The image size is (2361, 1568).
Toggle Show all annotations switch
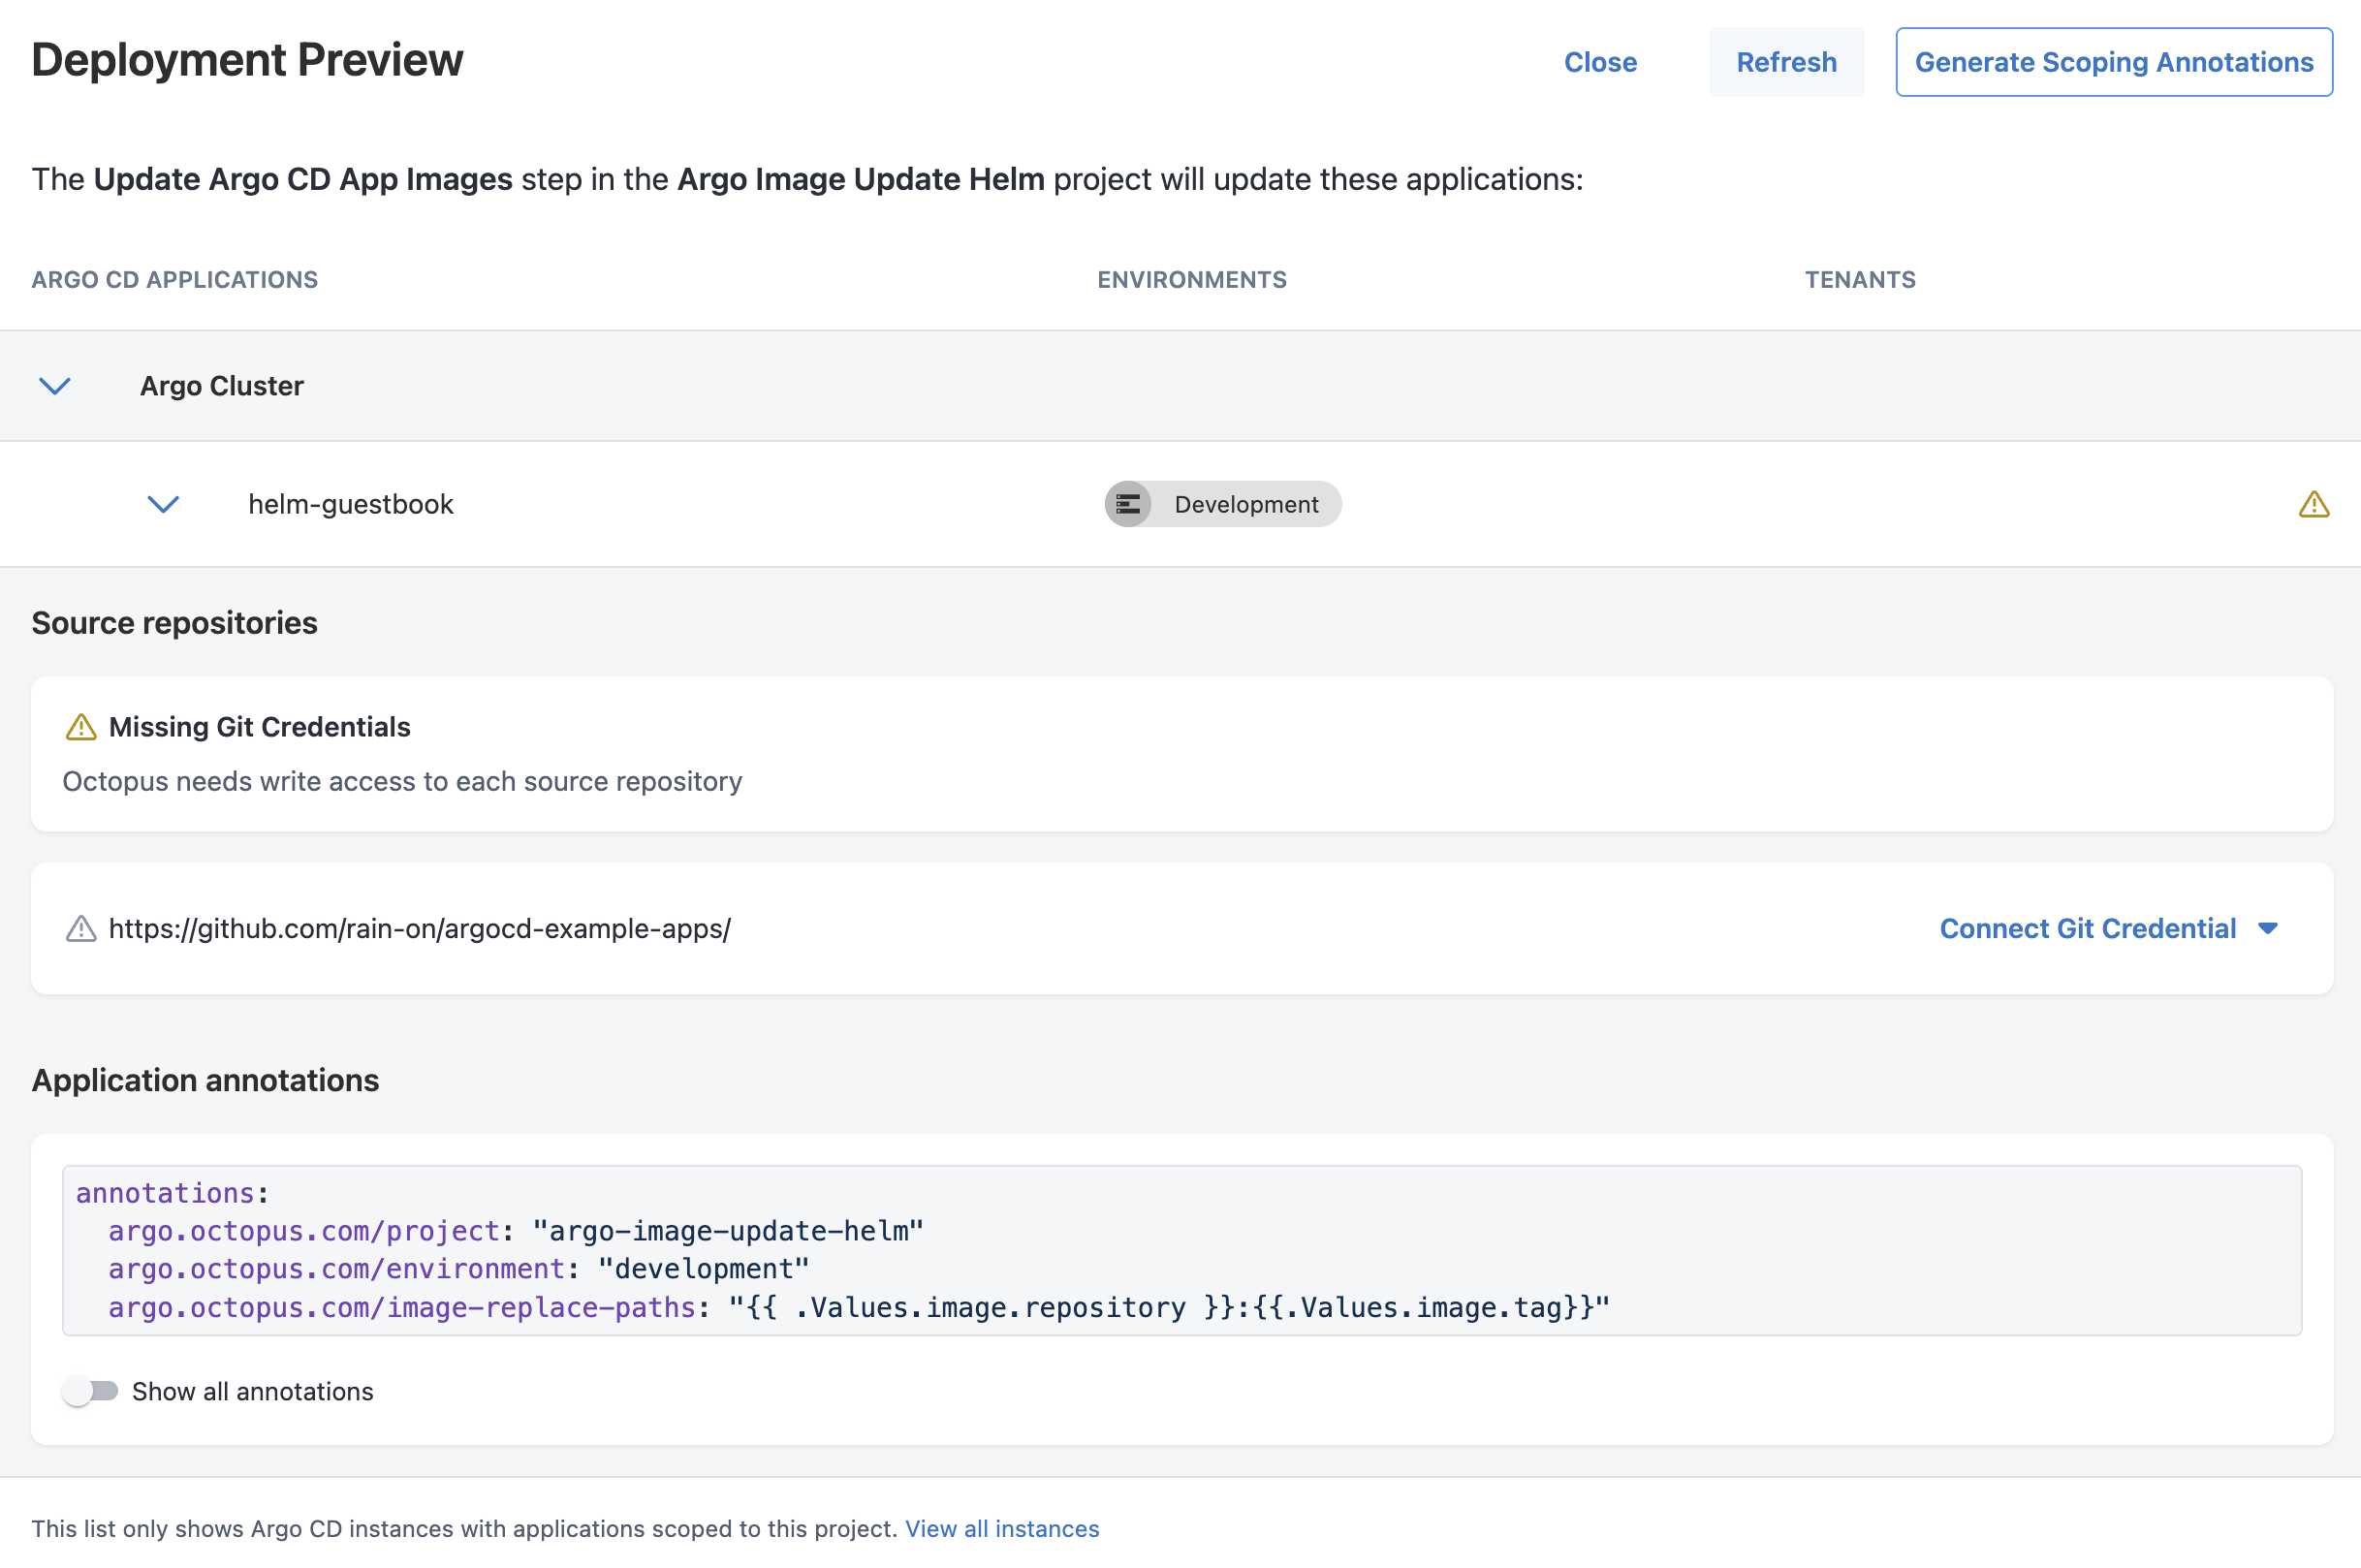click(90, 1391)
